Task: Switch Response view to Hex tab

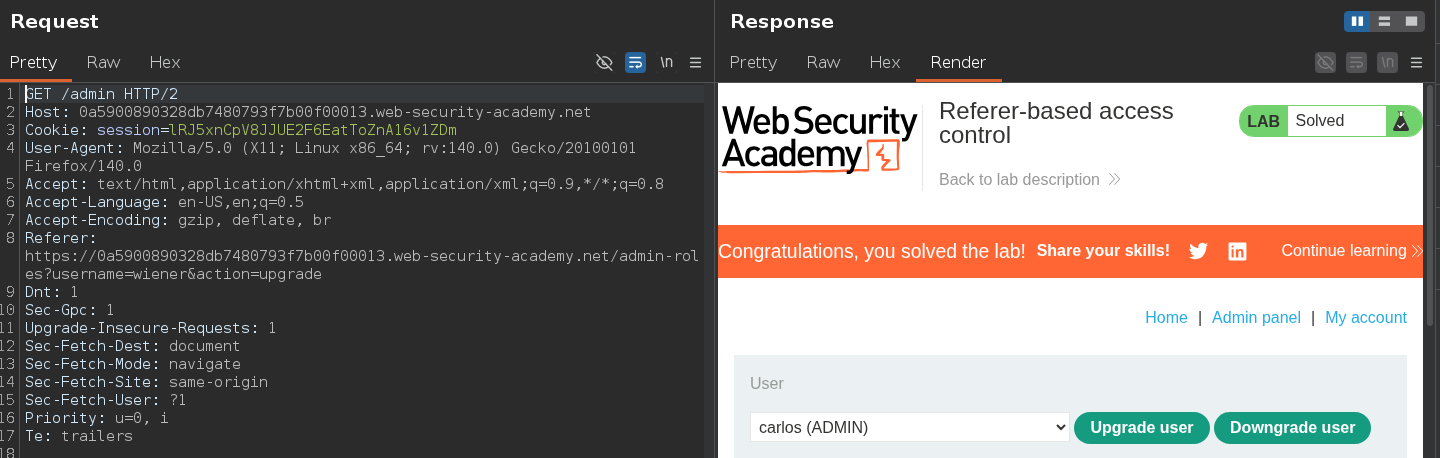Action: click(885, 62)
